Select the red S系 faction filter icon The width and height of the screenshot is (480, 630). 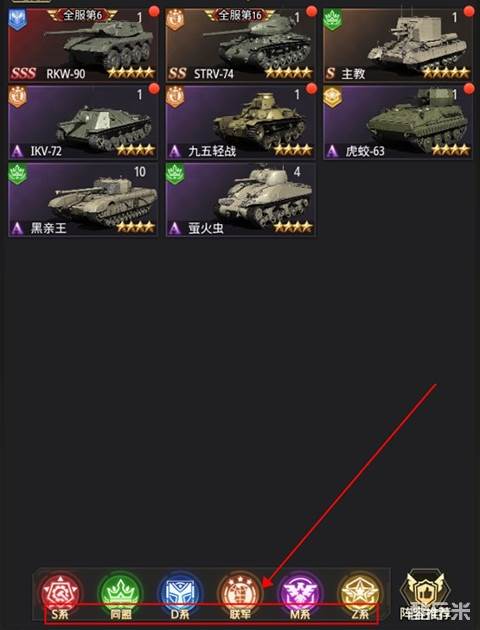[60, 593]
